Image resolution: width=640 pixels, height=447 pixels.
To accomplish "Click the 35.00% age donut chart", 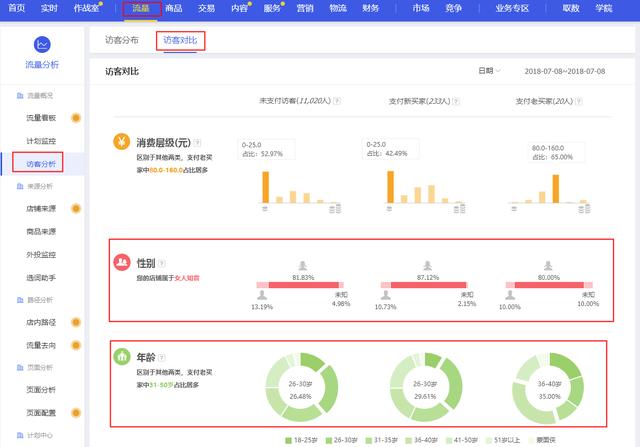I will pyautogui.click(x=548, y=388).
